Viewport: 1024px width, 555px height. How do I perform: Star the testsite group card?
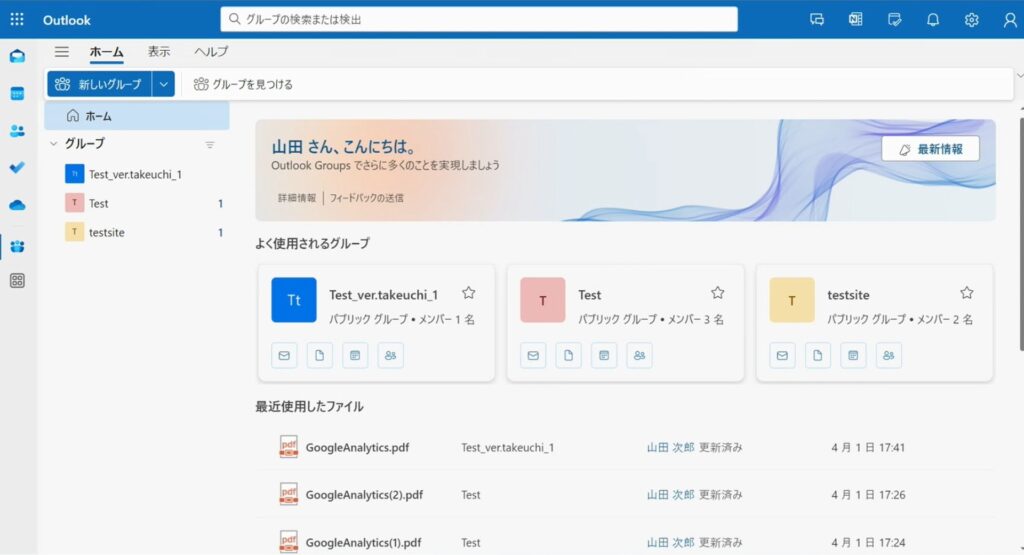tap(966, 293)
